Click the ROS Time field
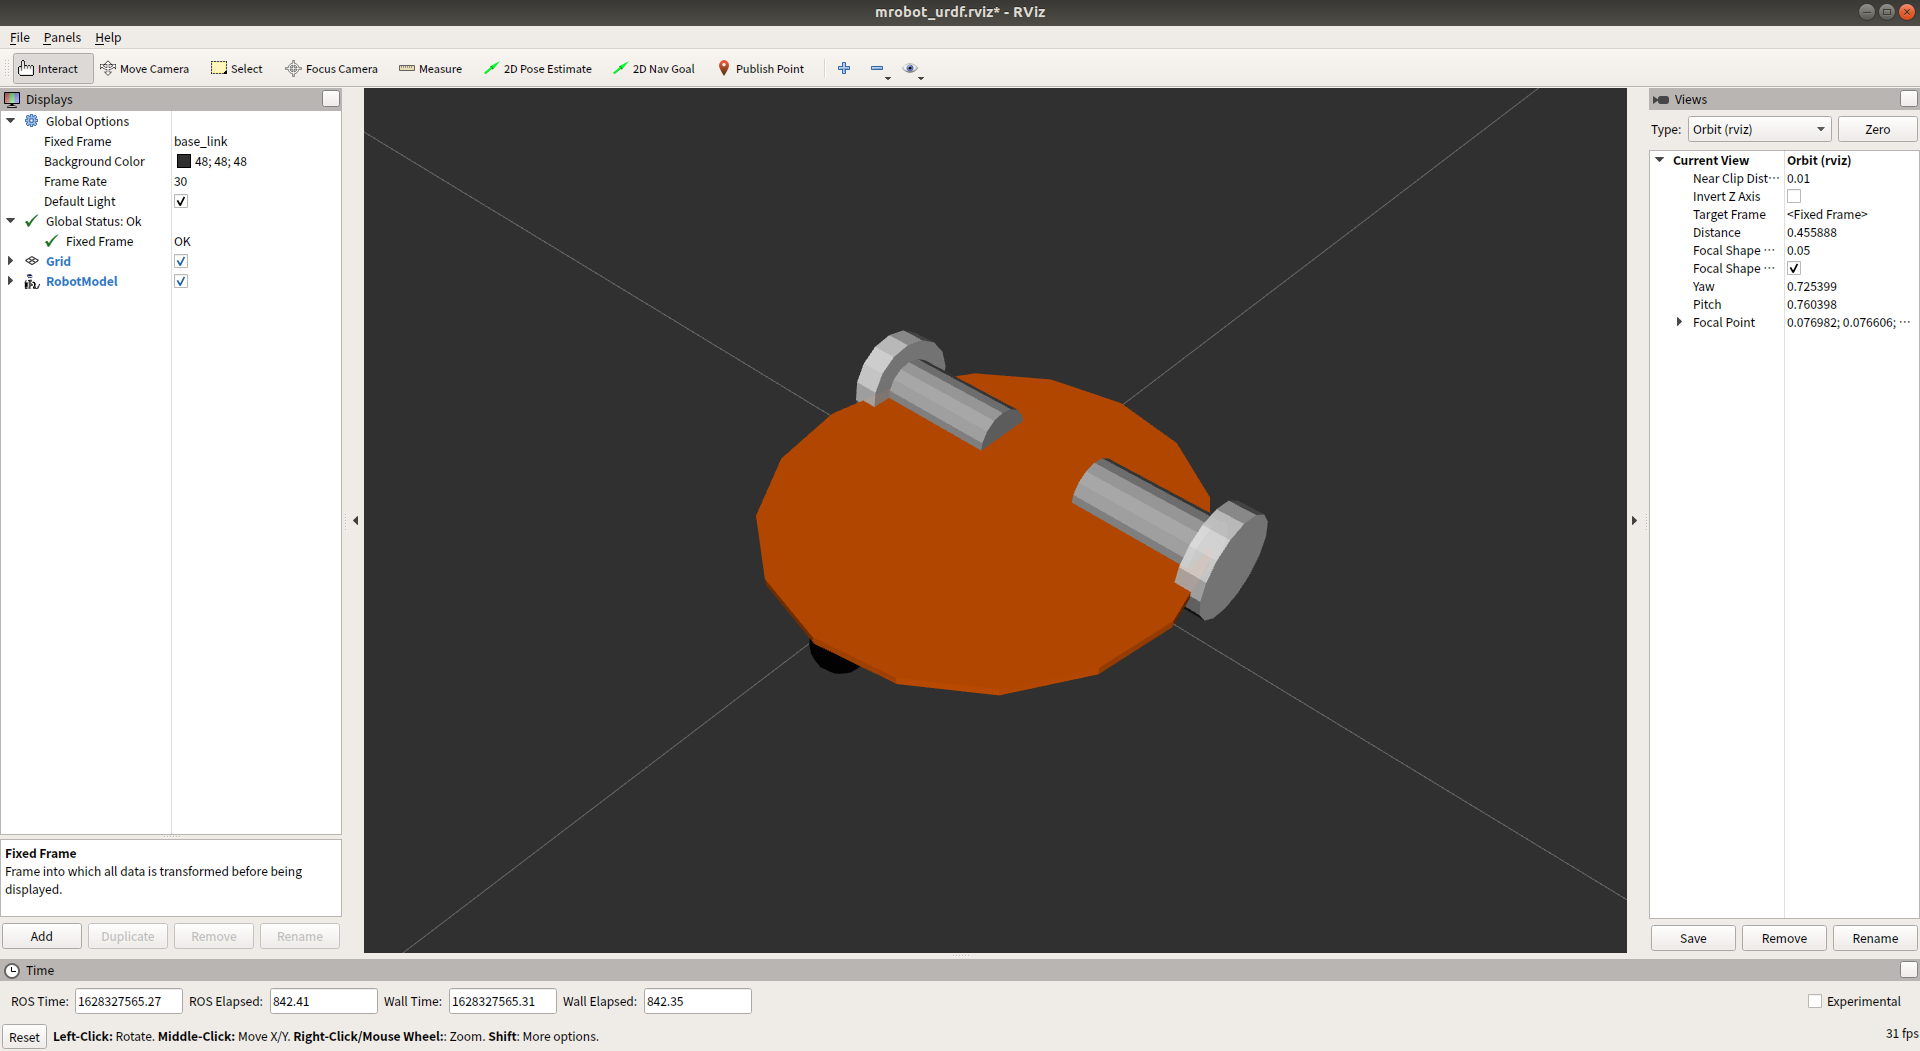This screenshot has height=1051, width=1920. [128, 1001]
